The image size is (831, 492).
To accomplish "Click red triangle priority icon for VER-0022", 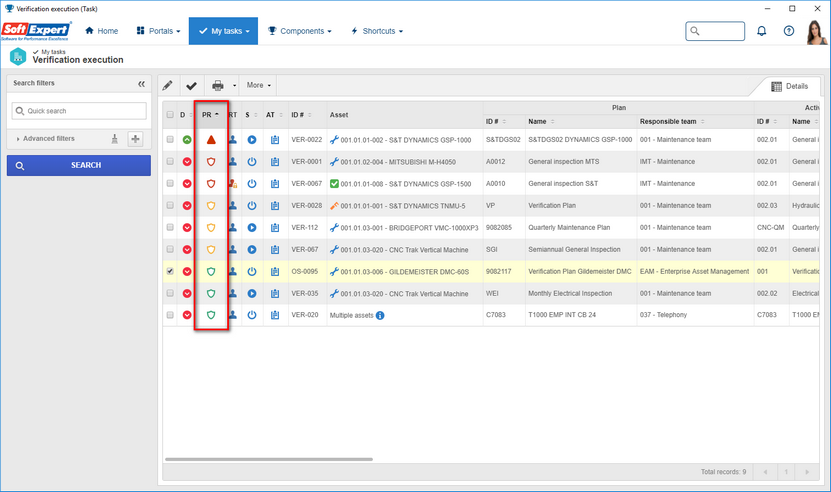I will (x=211, y=140).
